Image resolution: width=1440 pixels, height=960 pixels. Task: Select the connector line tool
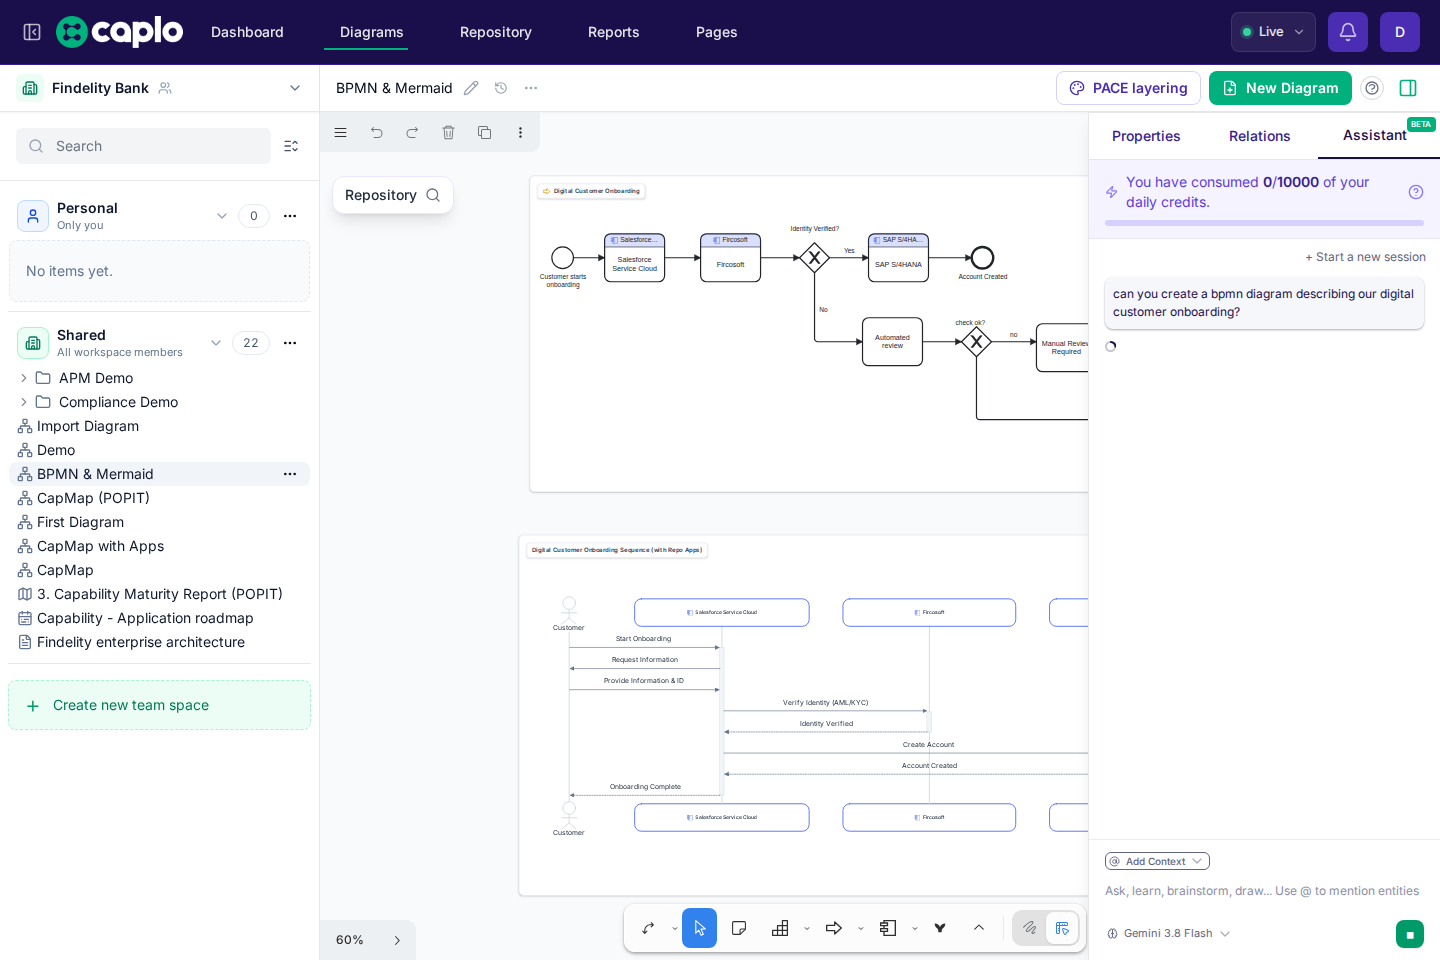point(649,928)
